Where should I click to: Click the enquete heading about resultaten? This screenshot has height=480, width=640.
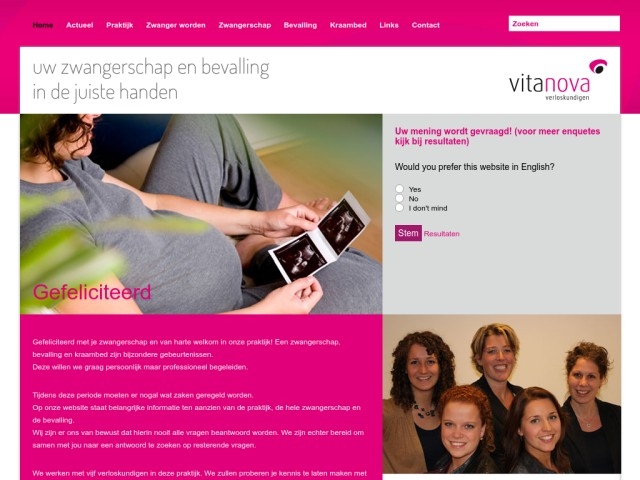[497, 136]
